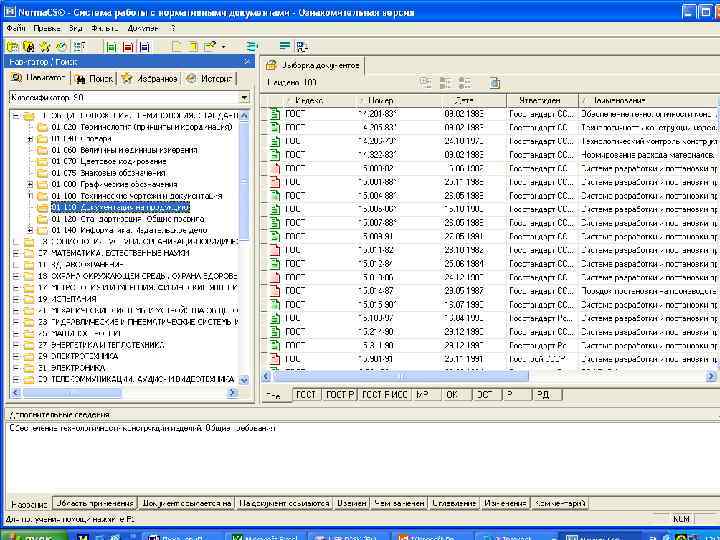Open the Комментарий details tab
The height and width of the screenshot is (540, 720).
560,503
